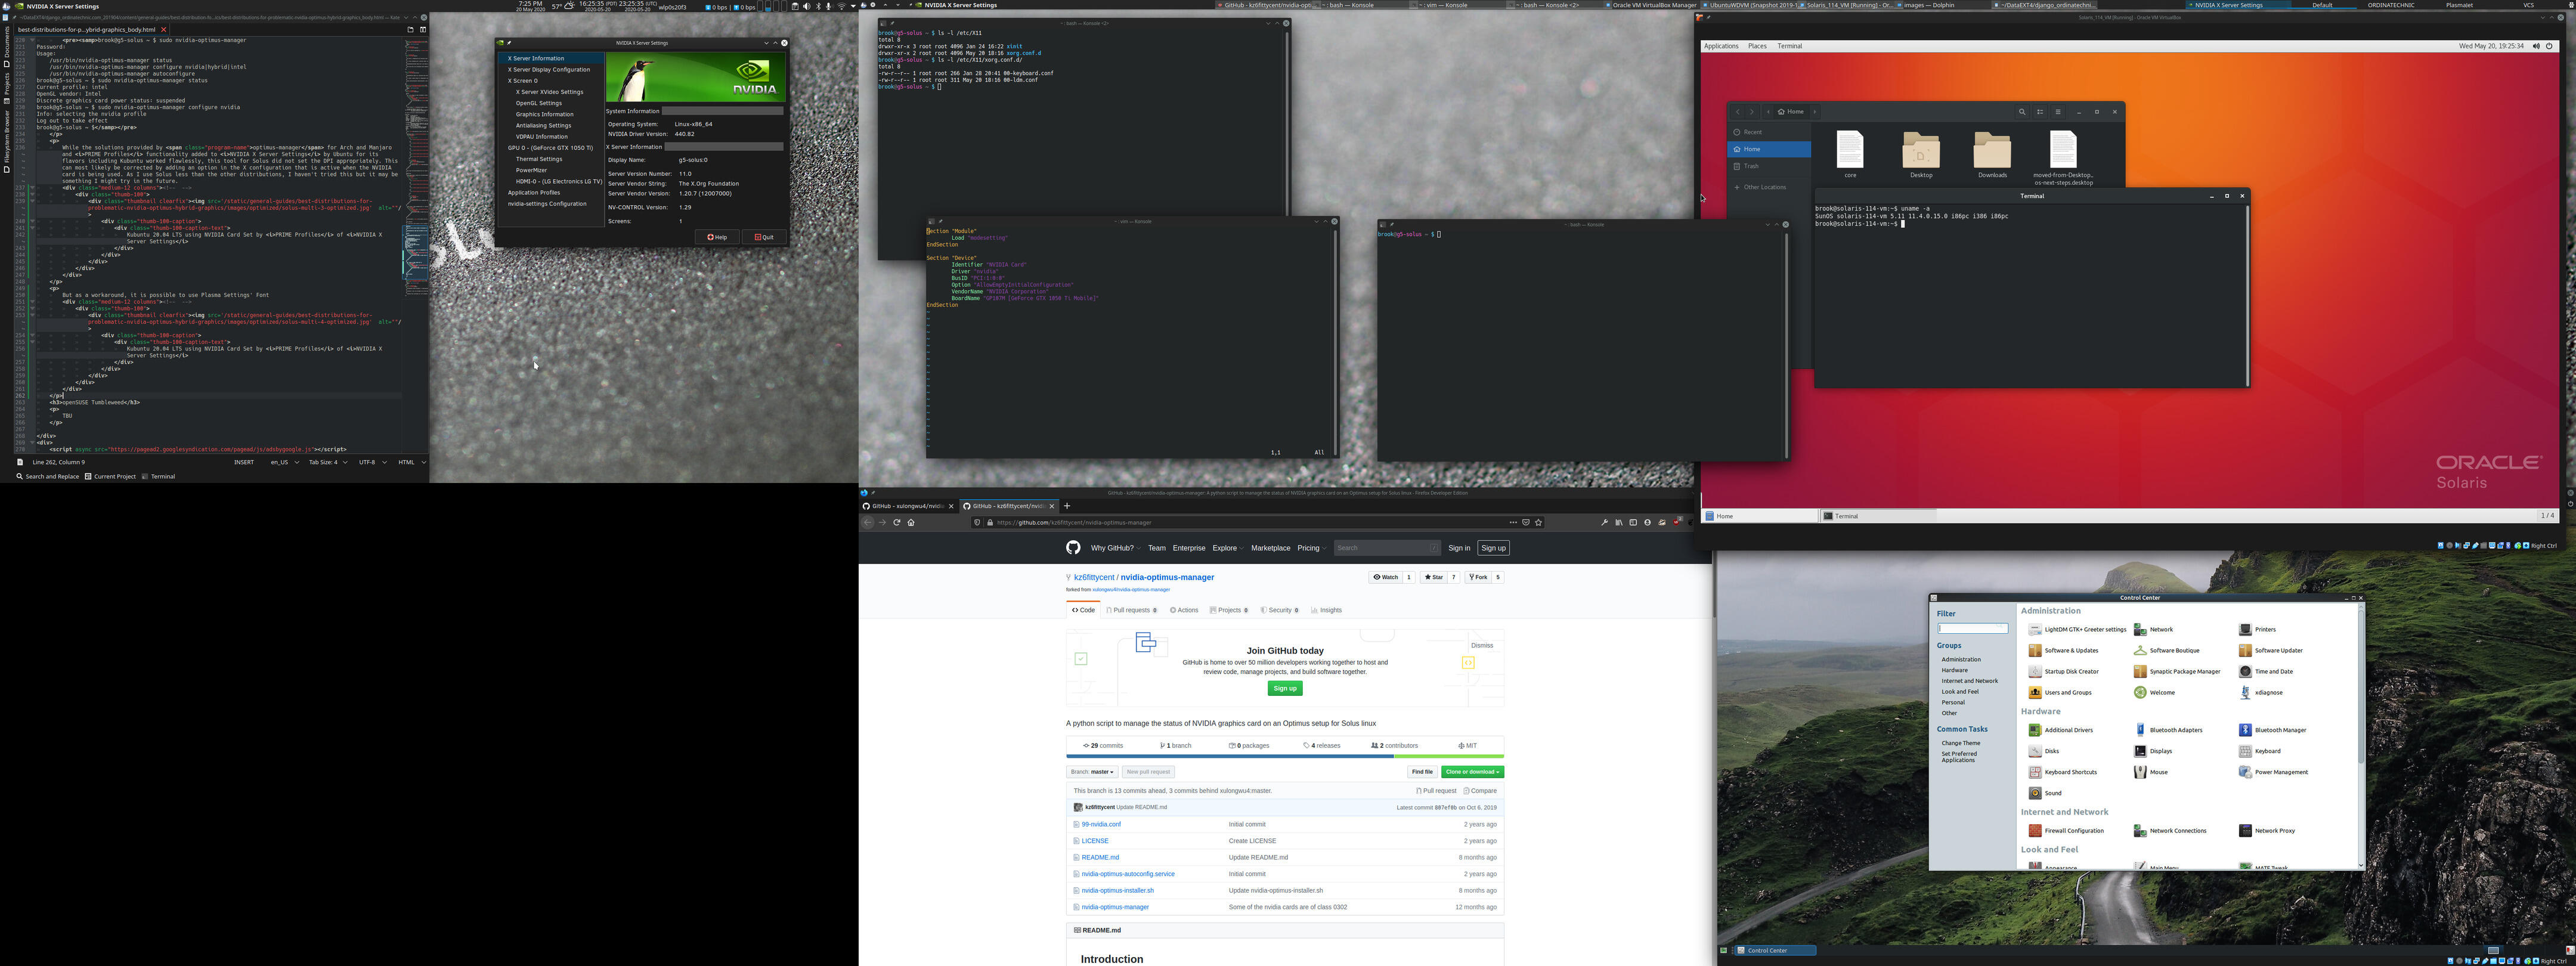Click the Firefox home button

click(911, 522)
